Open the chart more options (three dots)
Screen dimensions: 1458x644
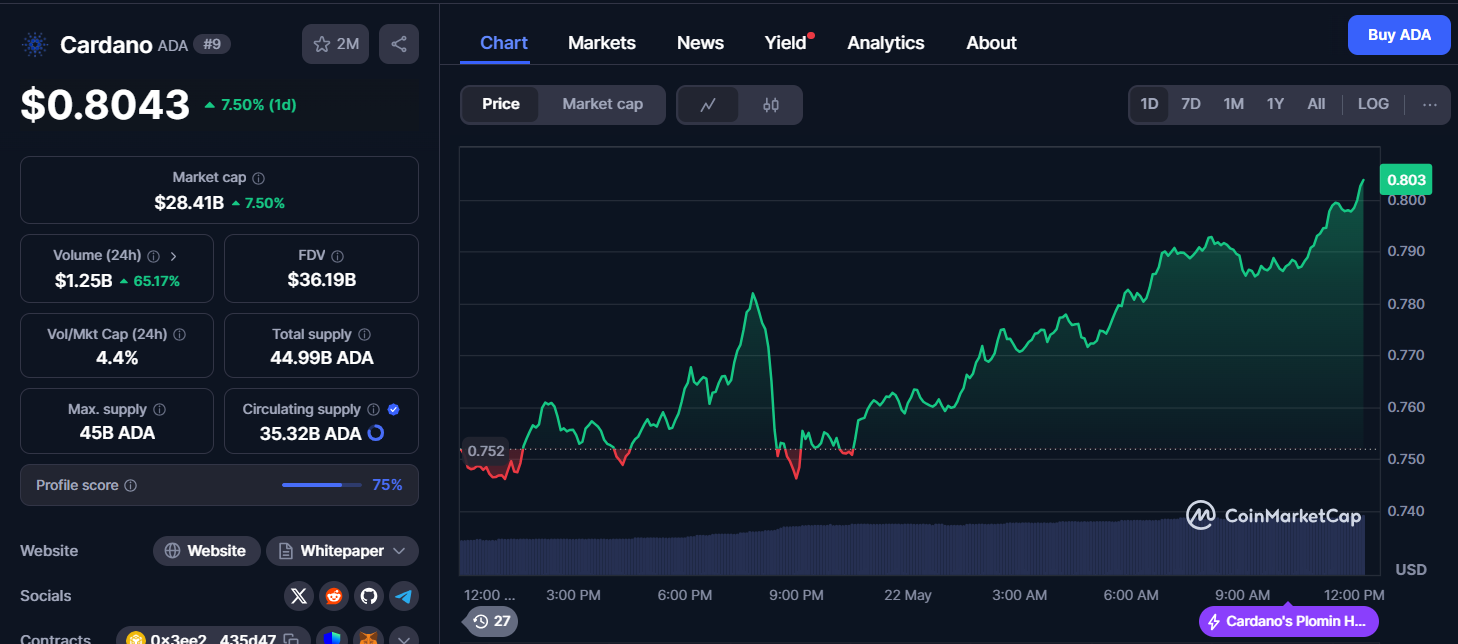click(x=1430, y=104)
